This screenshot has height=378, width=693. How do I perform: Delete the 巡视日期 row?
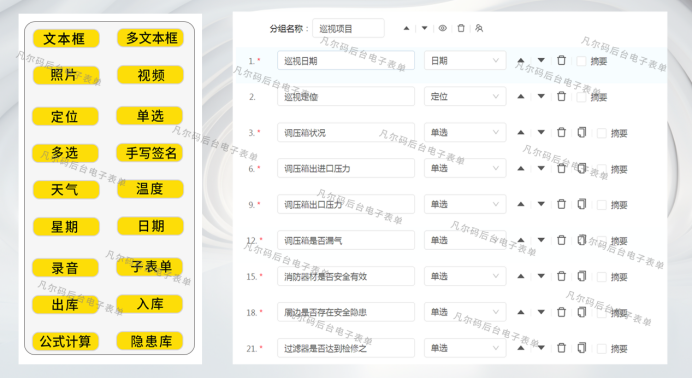(x=561, y=60)
